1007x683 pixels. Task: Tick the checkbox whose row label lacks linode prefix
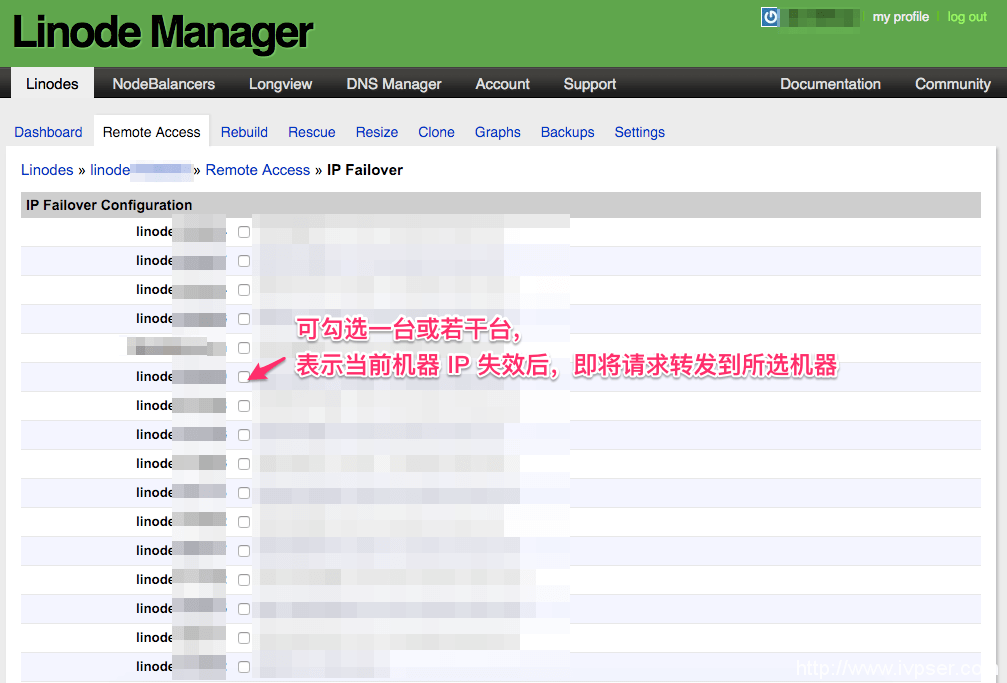pos(244,348)
